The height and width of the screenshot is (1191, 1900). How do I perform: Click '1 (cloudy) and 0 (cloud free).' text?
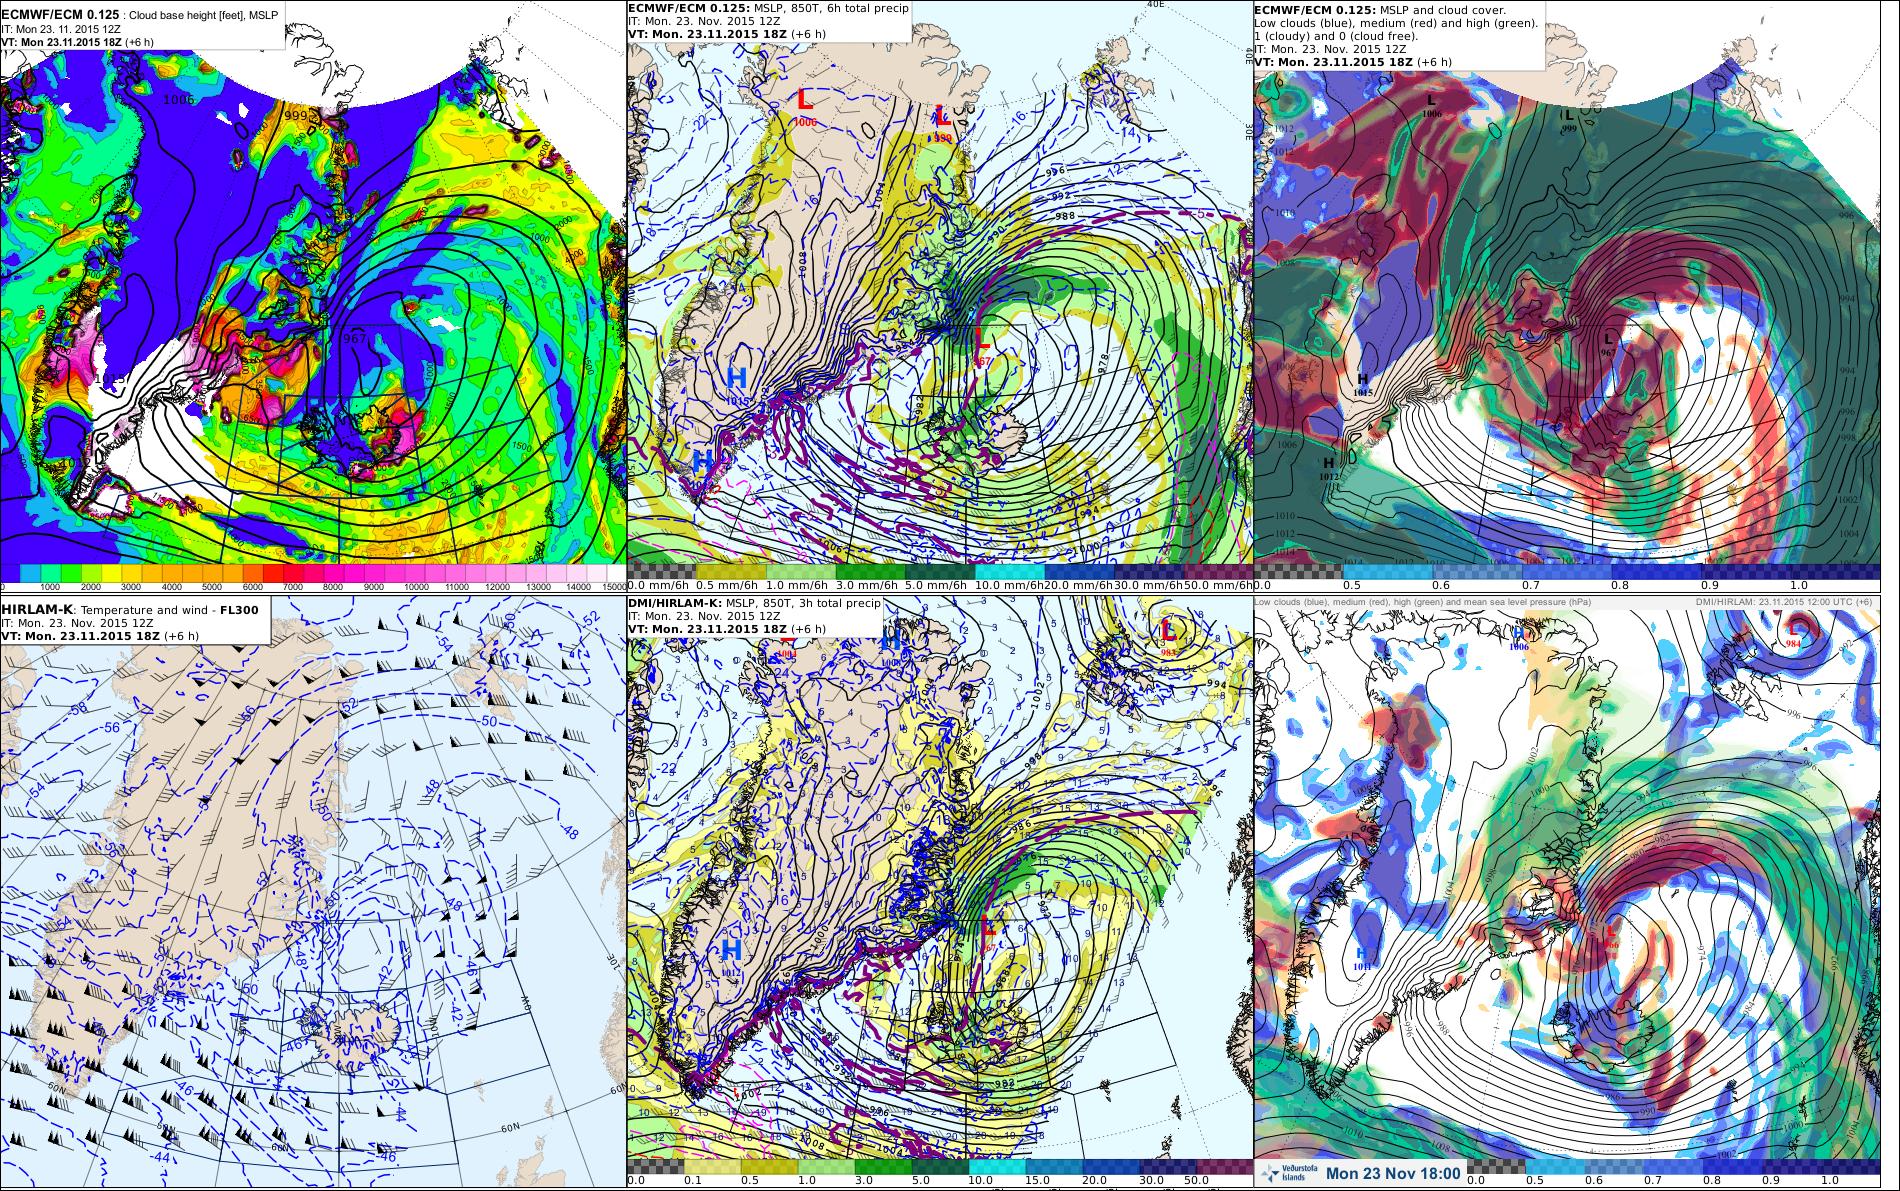pos(1336,35)
